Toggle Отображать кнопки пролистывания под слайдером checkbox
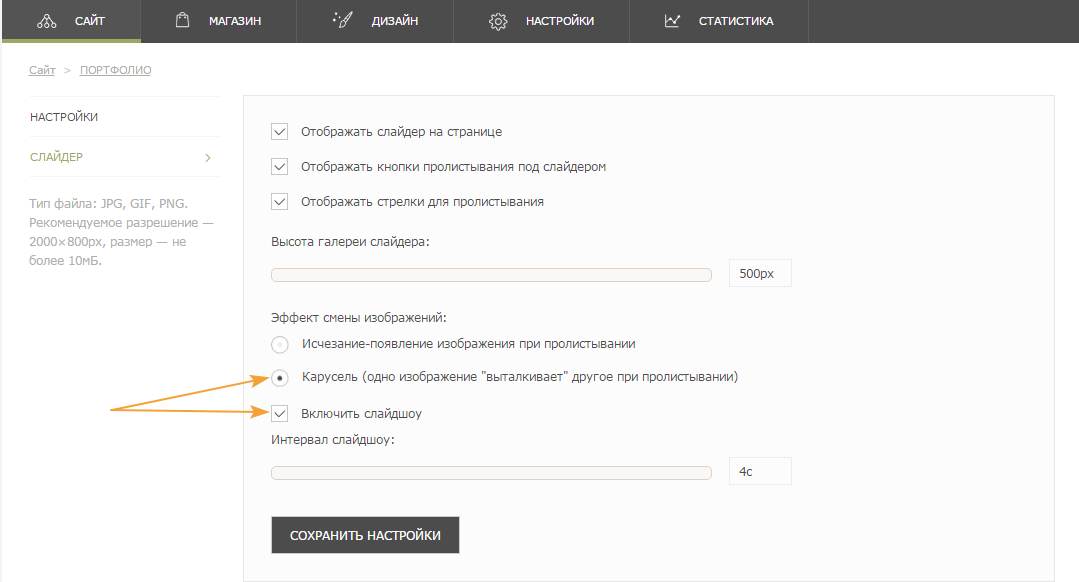 pyautogui.click(x=279, y=166)
